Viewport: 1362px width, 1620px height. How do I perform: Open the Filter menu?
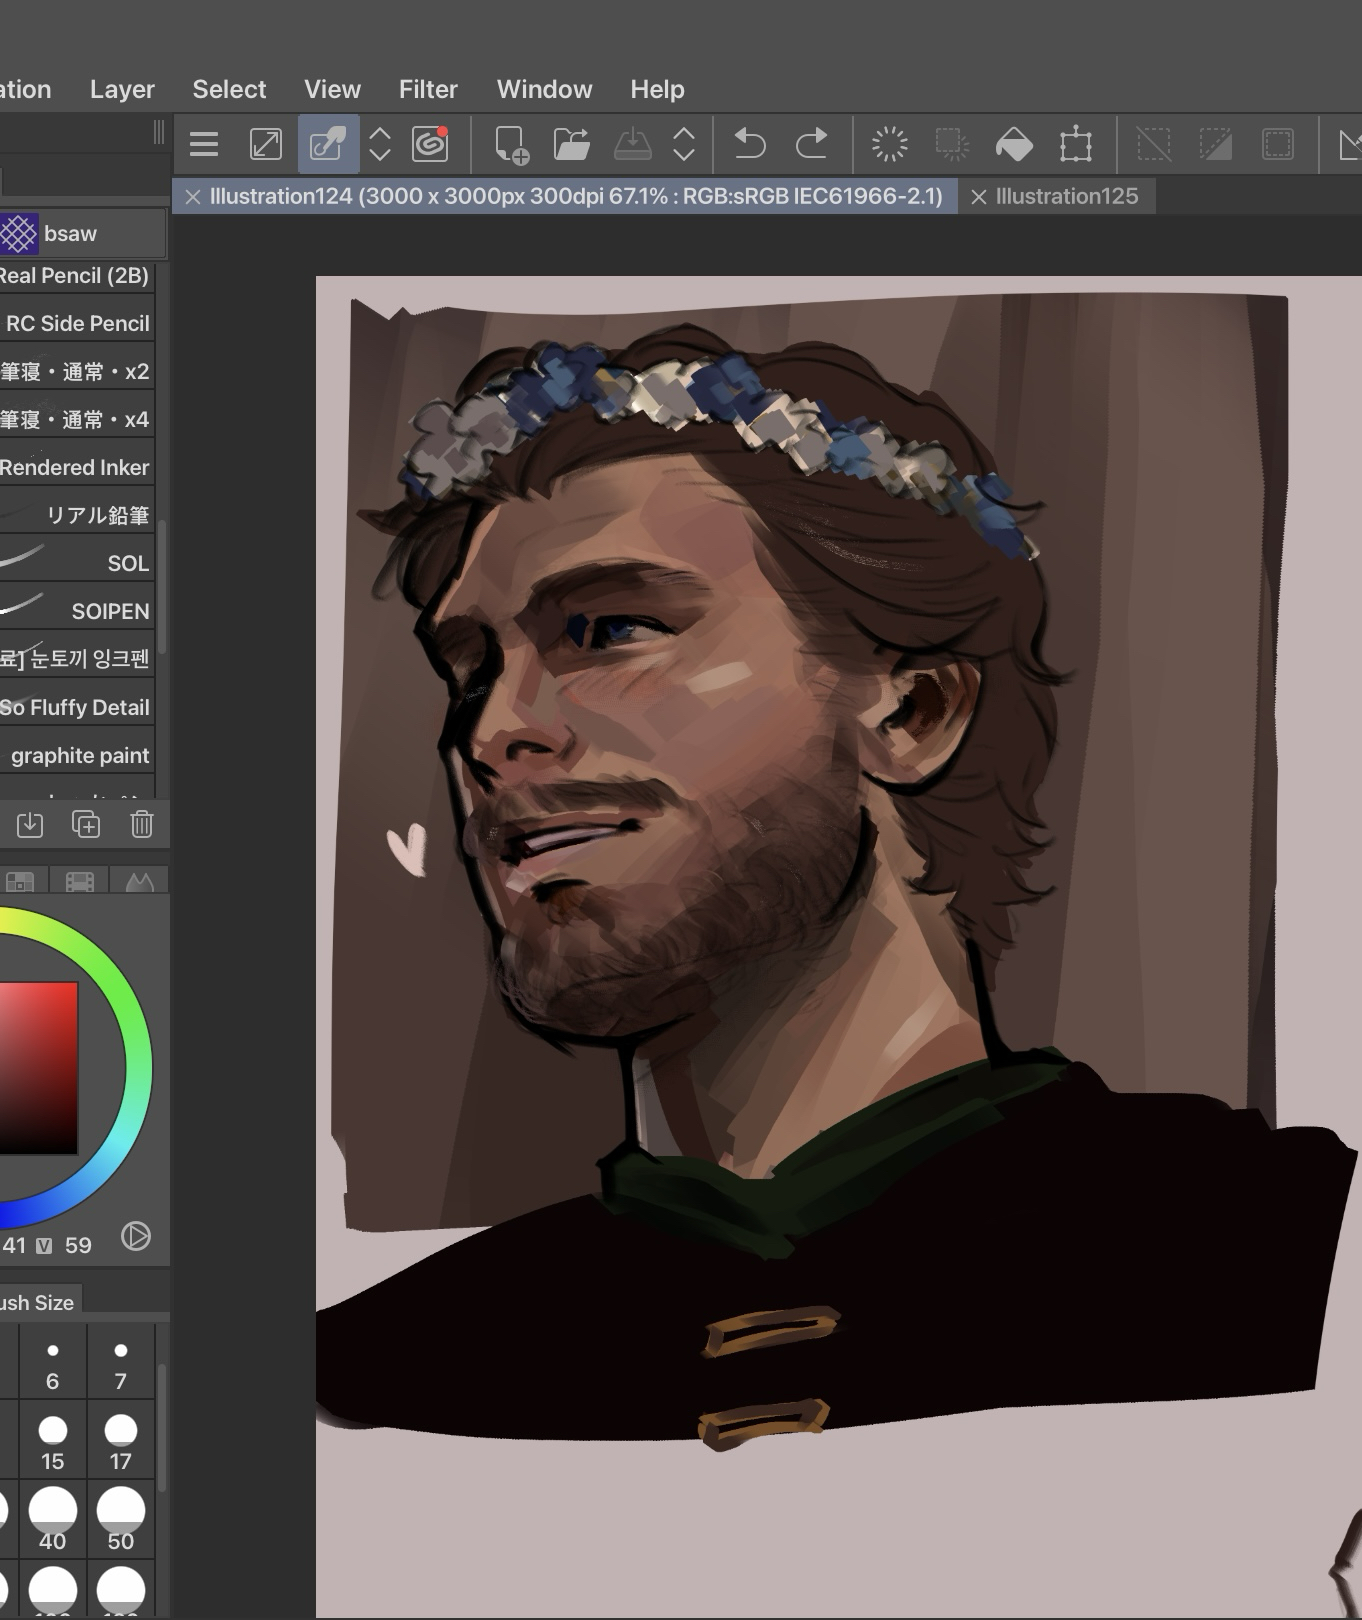click(428, 90)
